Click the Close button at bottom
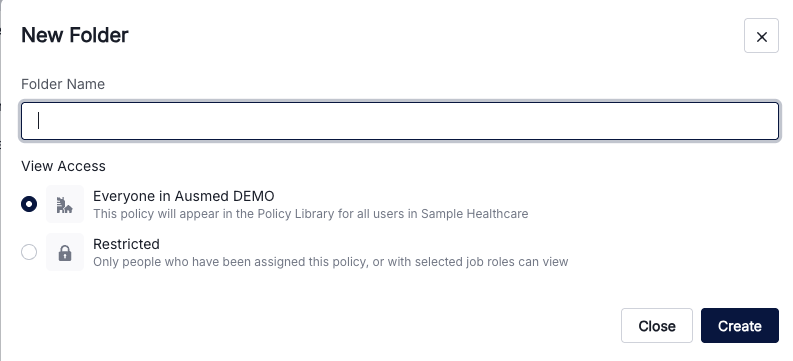The width and height of the screenshot is (793, 361). tap(656, 326)
